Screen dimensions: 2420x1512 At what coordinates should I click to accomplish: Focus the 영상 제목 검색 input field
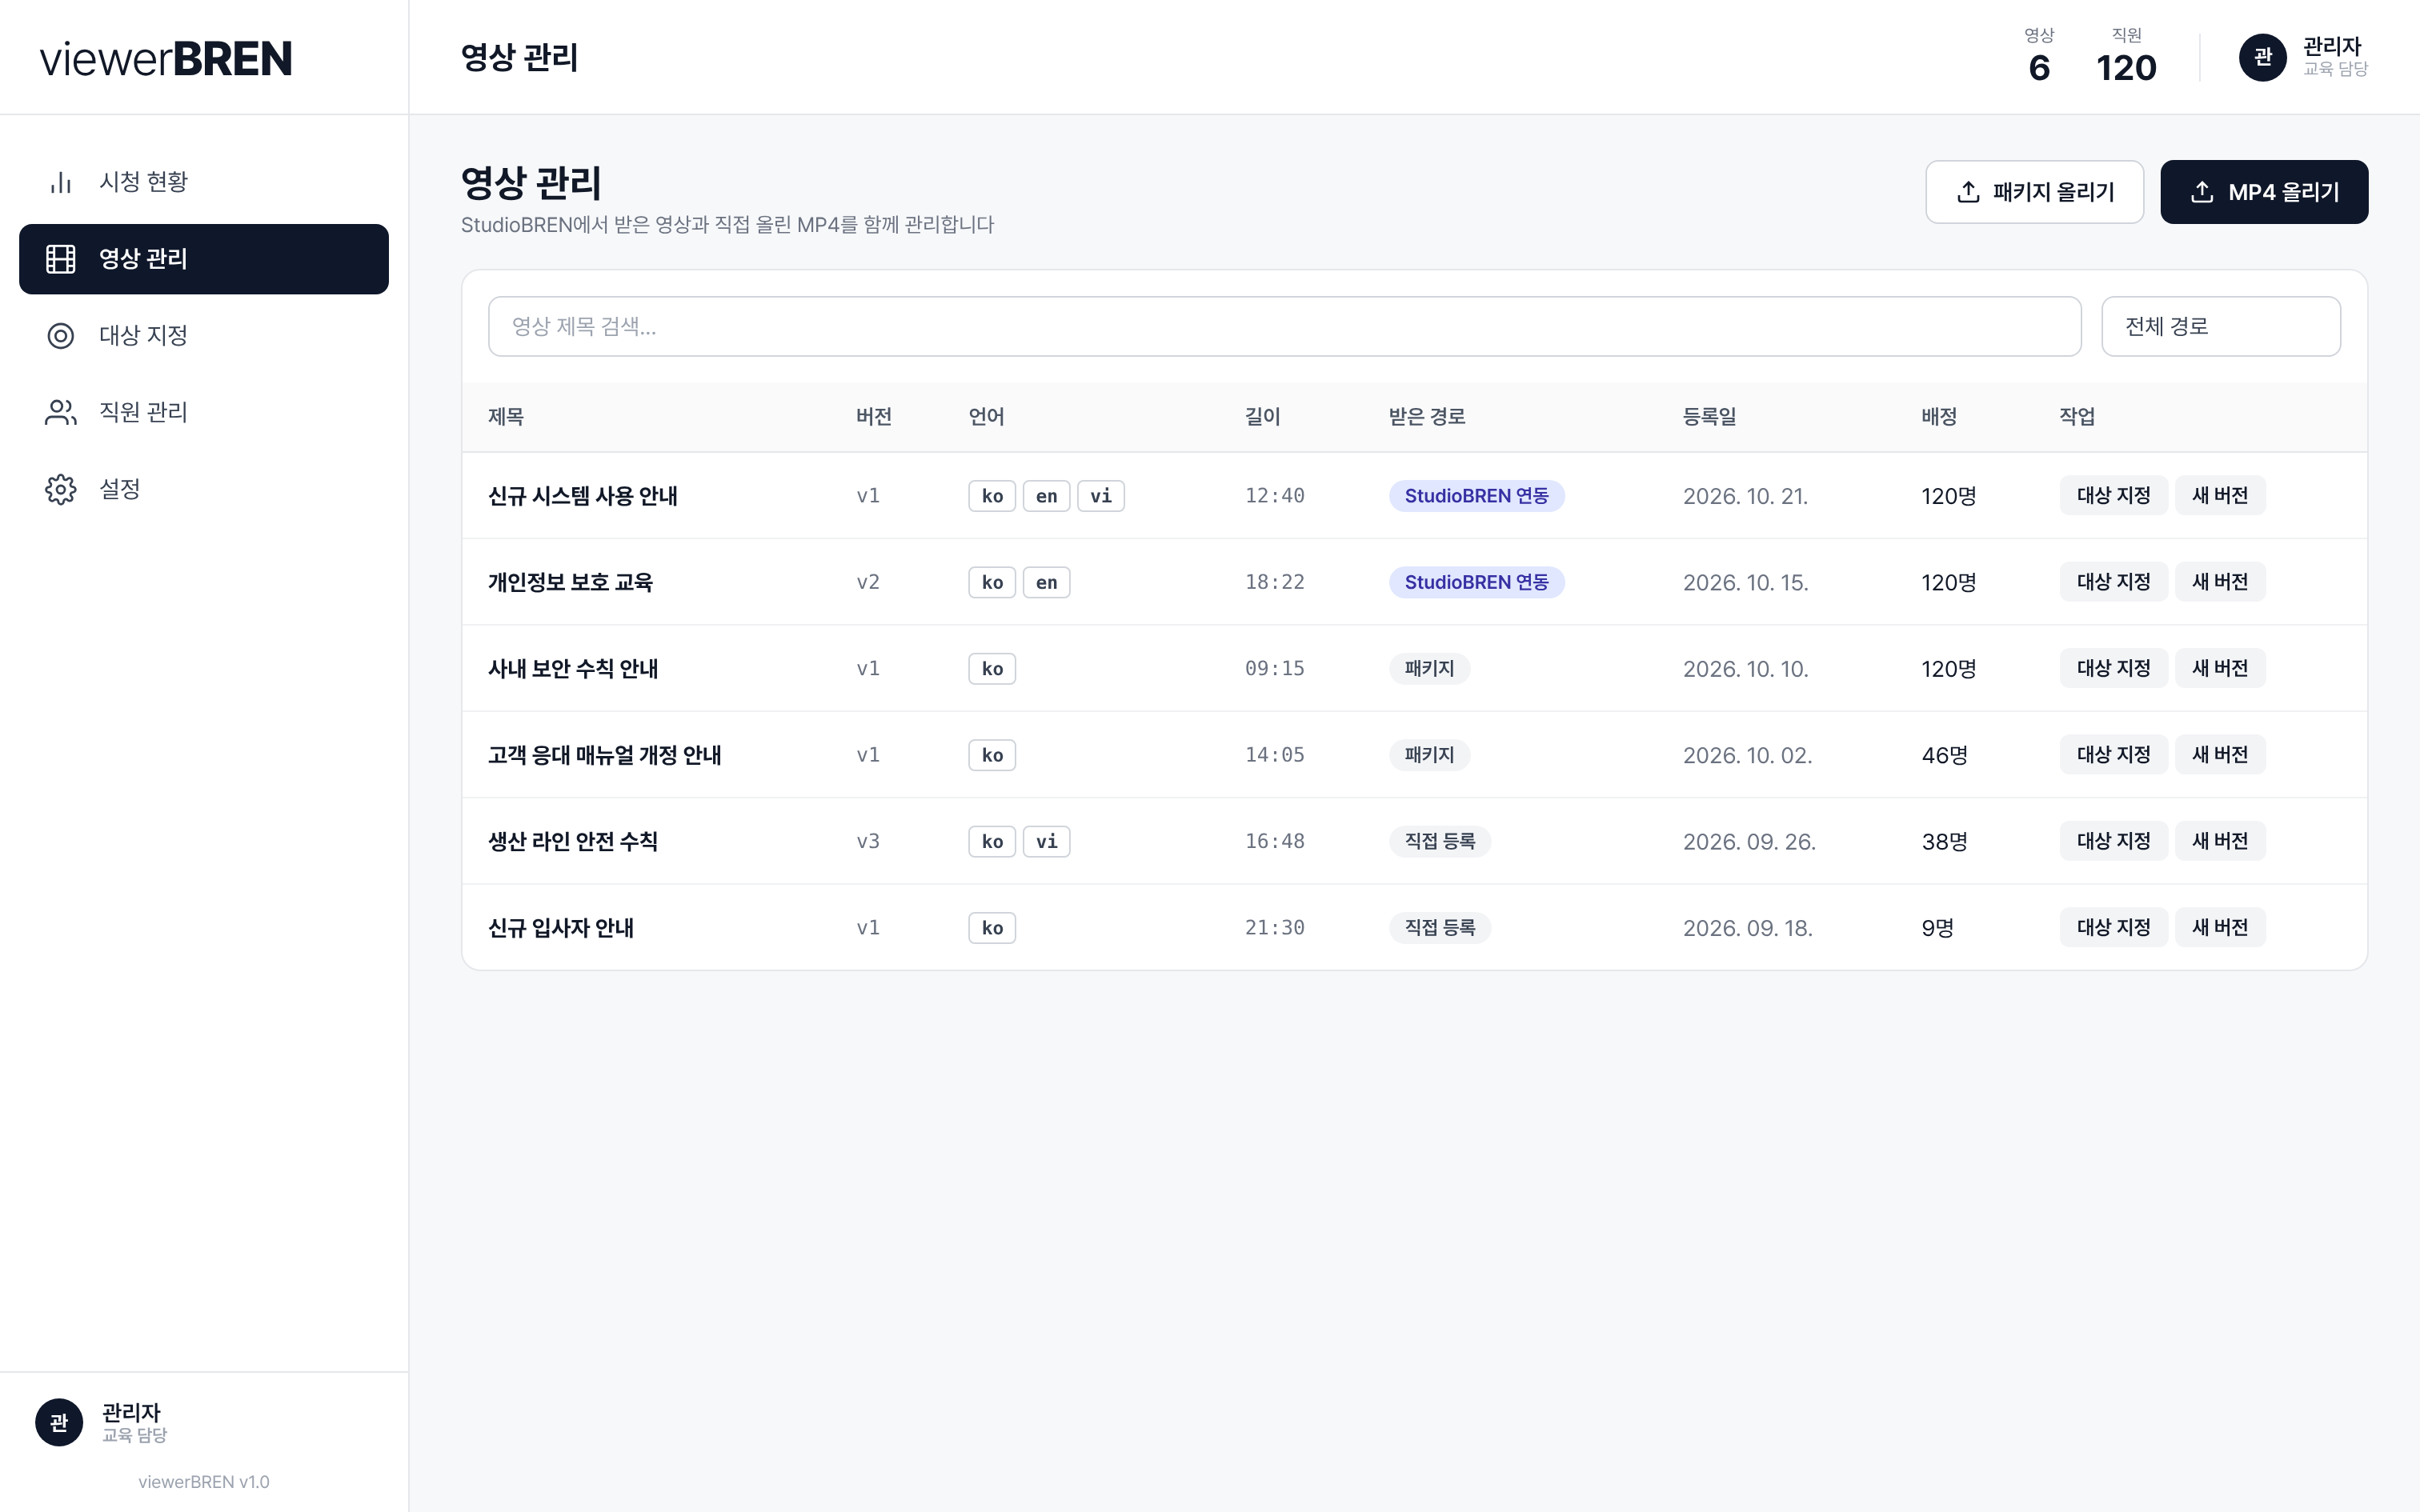click(1284, 326)
